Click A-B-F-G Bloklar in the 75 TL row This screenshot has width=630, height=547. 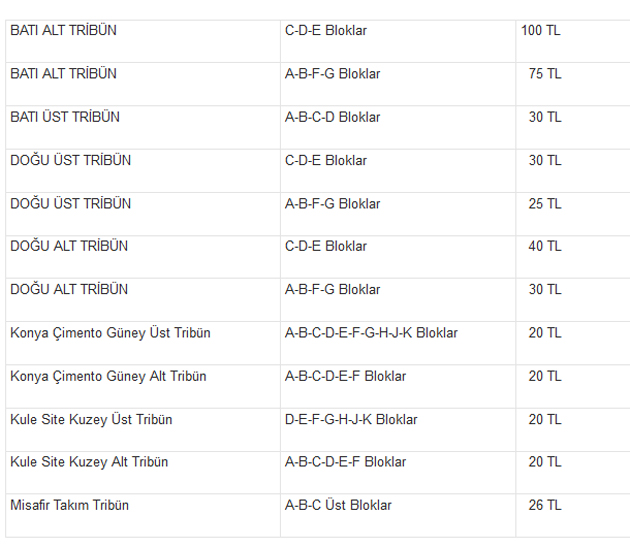332,74
